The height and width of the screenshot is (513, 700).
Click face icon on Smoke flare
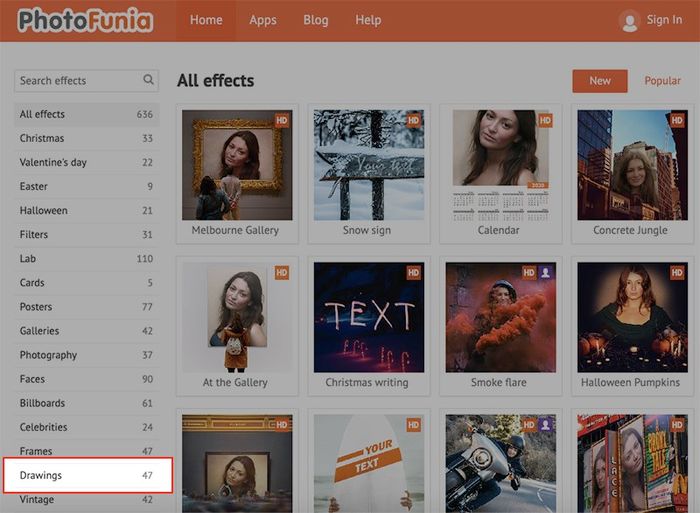(x=545, y=272)
